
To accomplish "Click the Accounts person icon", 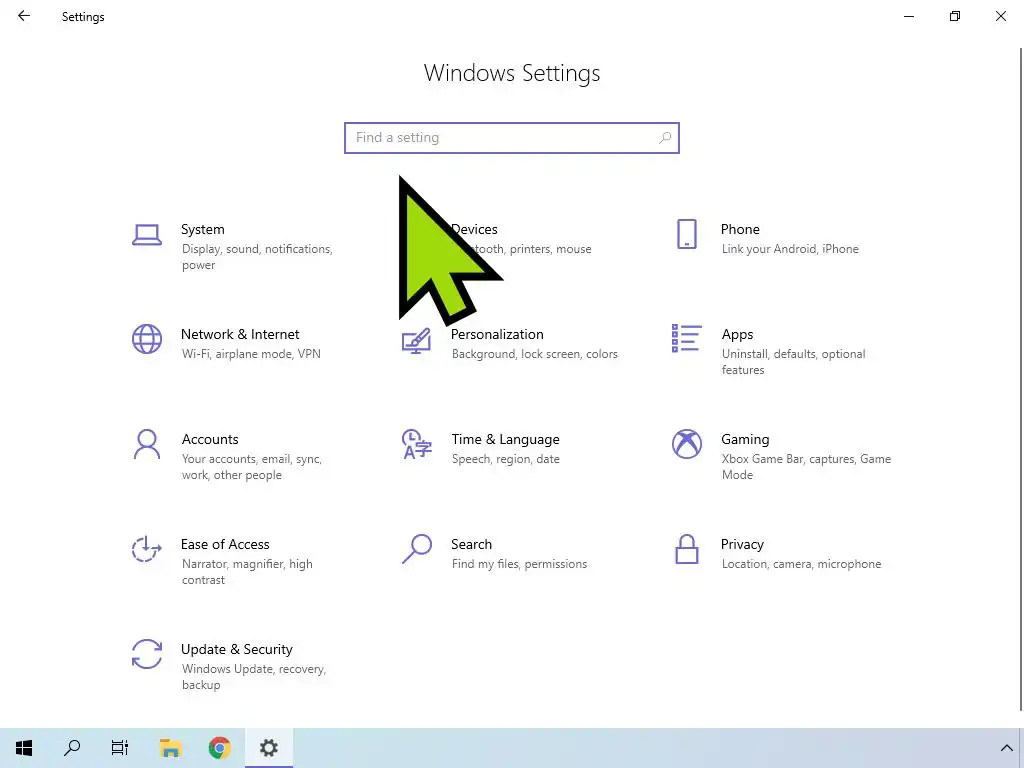I will point(147,444).
